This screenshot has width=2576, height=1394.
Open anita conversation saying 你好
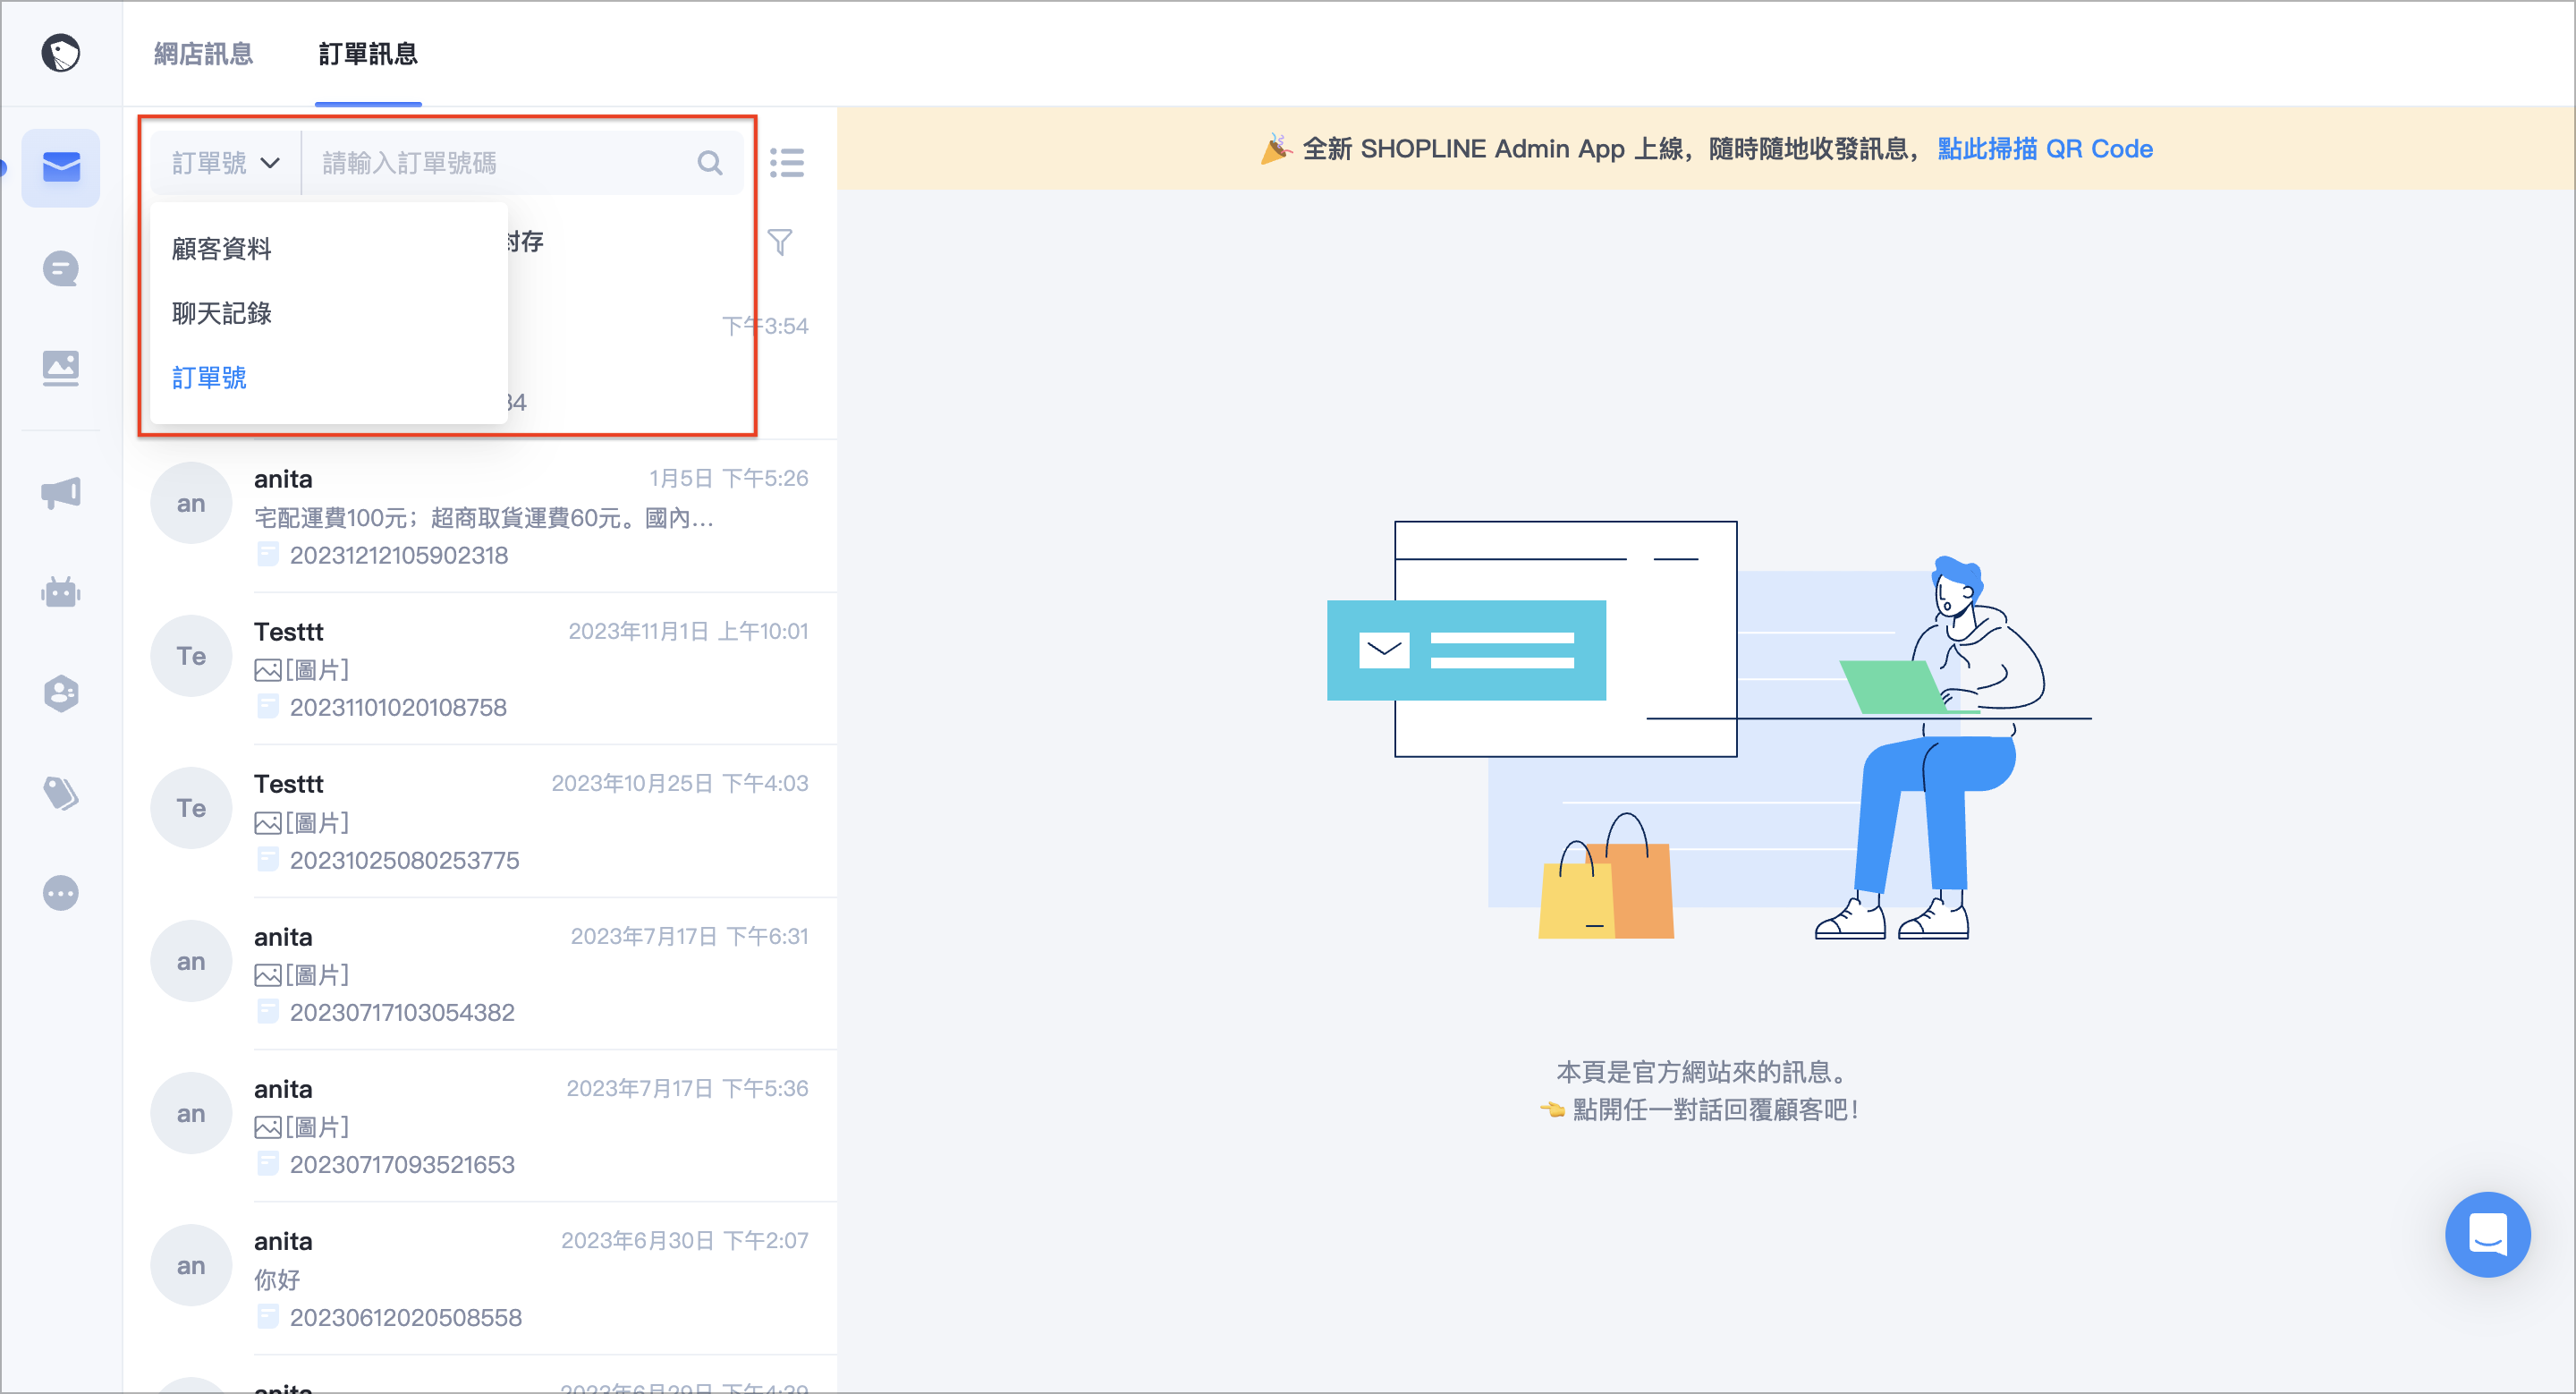(481, 1278)
